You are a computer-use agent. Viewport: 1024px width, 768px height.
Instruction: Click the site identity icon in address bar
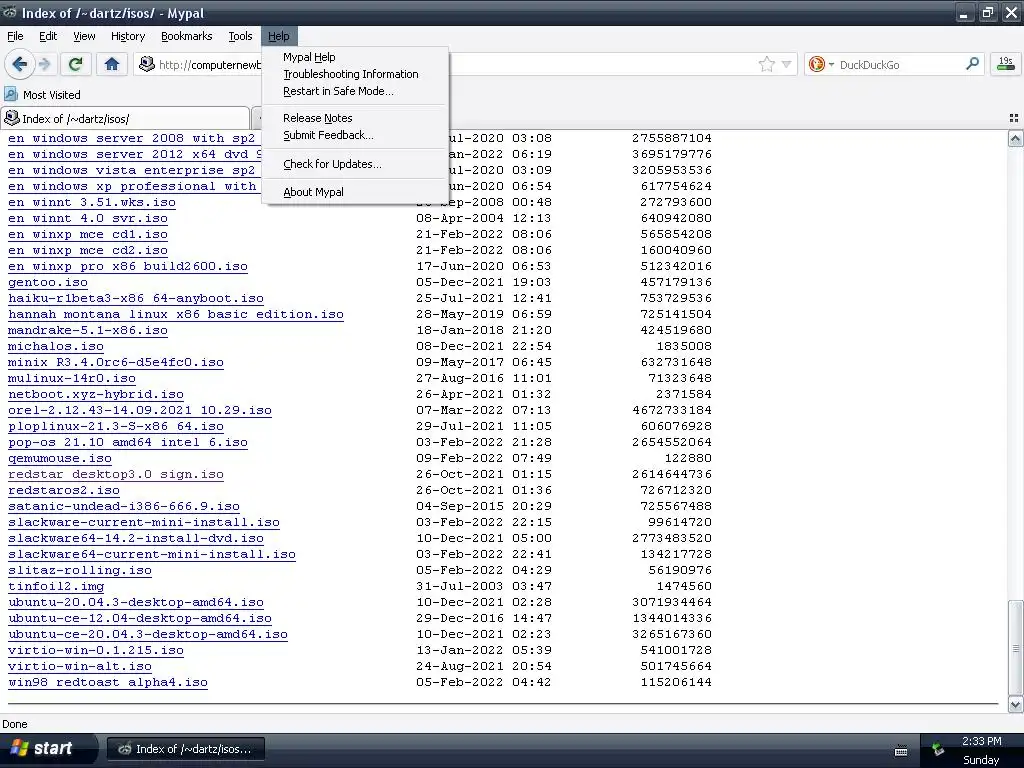(148, 64)
